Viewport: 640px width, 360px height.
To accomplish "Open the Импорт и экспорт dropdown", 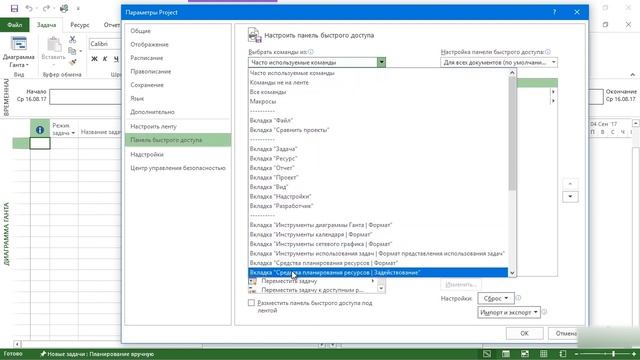I will coord(509,312).
